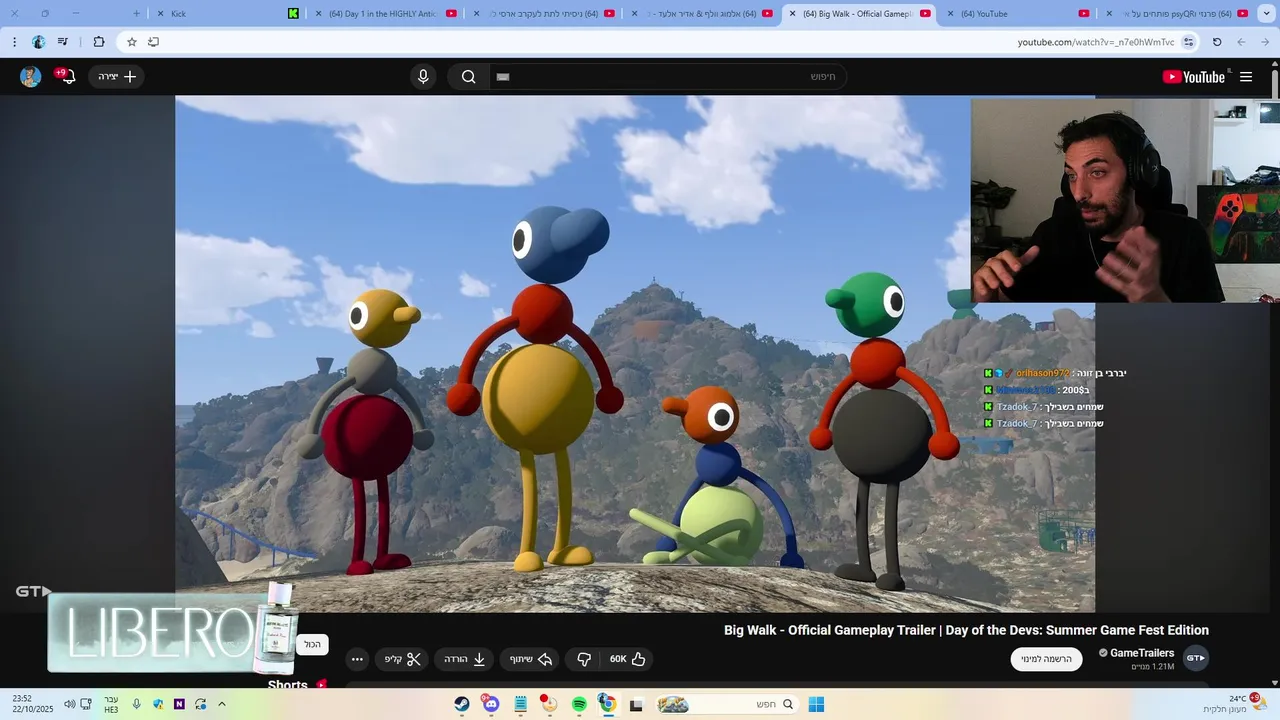
Task: Switch keyboard language עבר HE3
Action: pos(111,704)
